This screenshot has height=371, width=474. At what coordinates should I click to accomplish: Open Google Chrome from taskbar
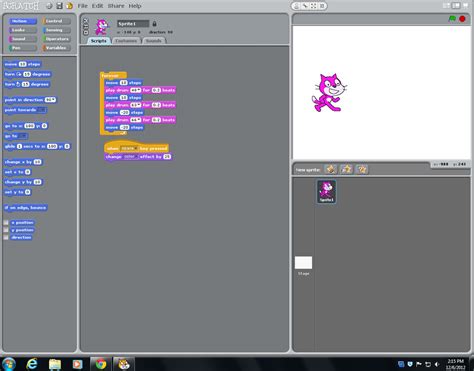point(101,364)
